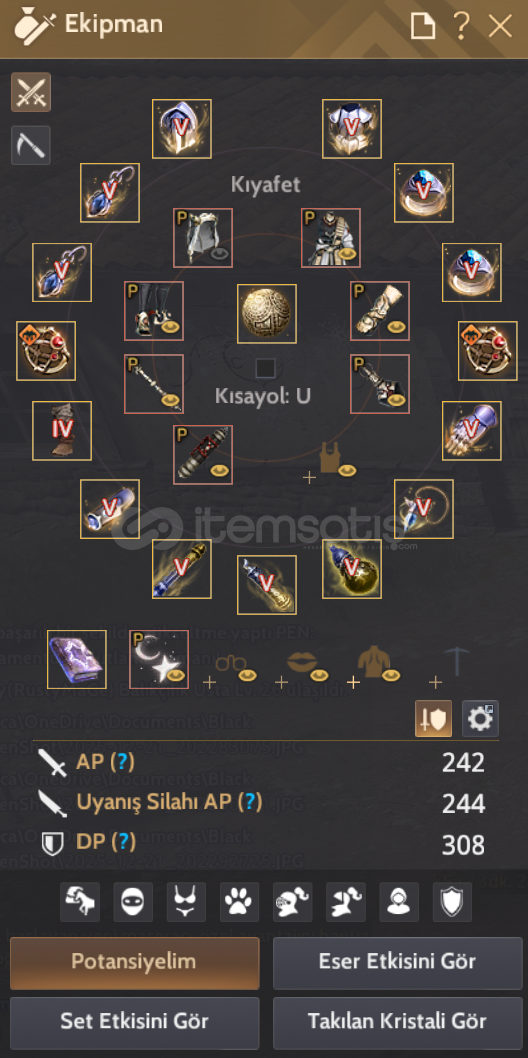Click the gloves equipment slot

point(472,431)
